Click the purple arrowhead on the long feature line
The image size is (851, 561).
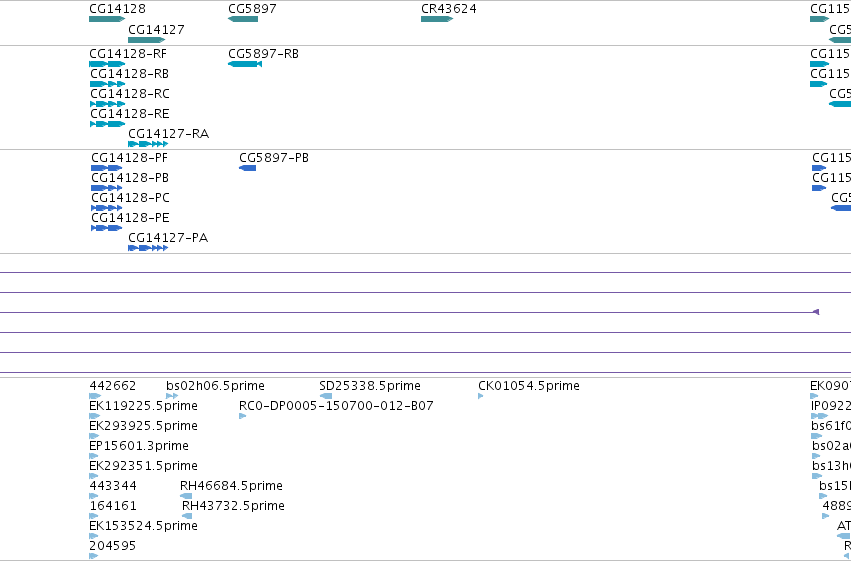pyautogui.click(x=816, y=312)
